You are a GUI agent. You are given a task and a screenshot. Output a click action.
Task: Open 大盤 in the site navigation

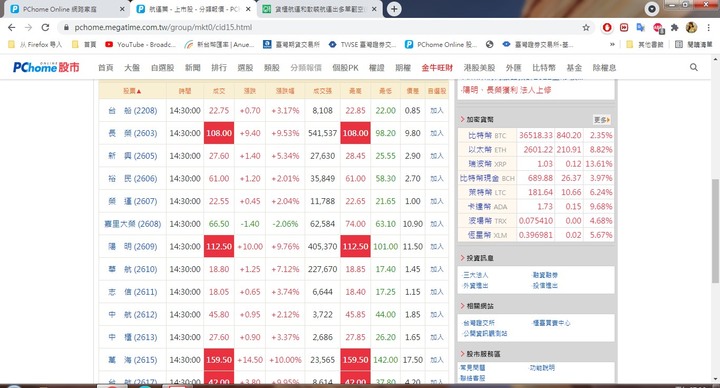132,67
